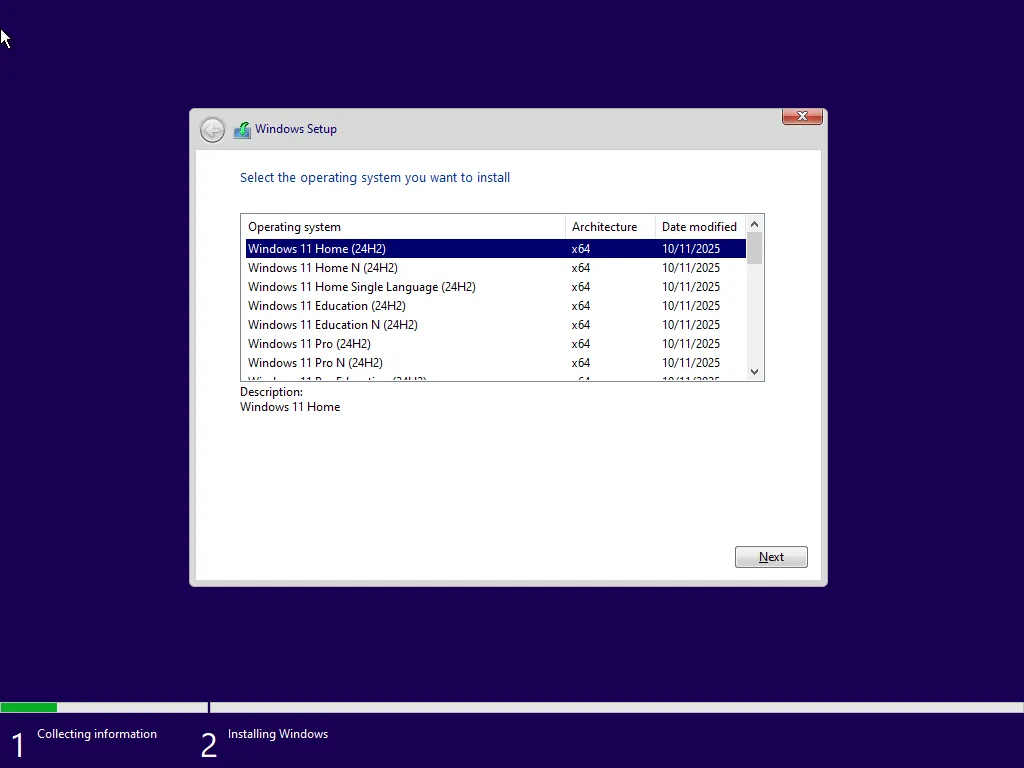1024x768 pixels.
Task: Click the green setup progress bar
Action: coord(29,707)
